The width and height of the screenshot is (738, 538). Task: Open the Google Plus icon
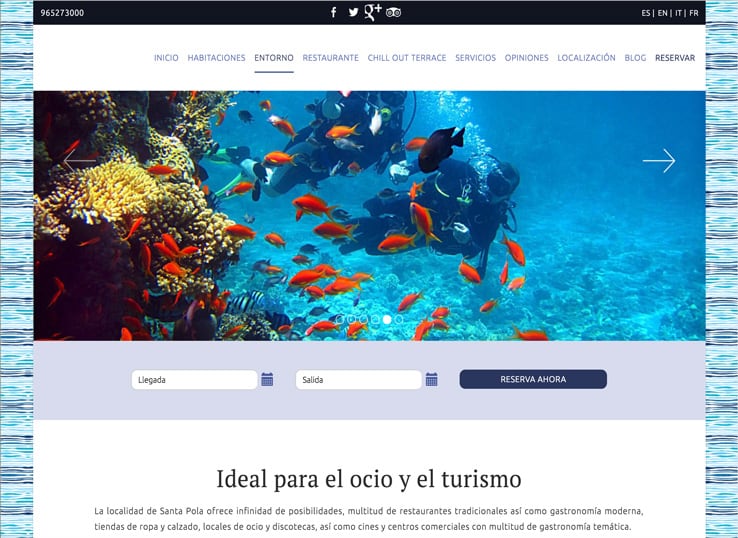(x=373, y=12)
